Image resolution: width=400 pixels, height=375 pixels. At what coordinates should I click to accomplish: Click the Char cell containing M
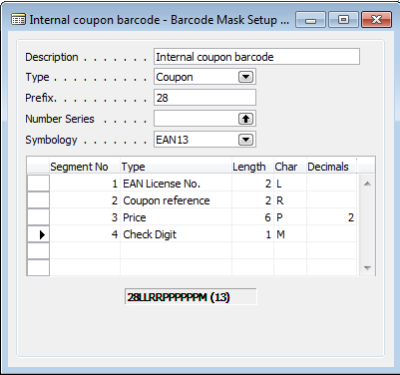pyautogui.click(x=290, y=234)
